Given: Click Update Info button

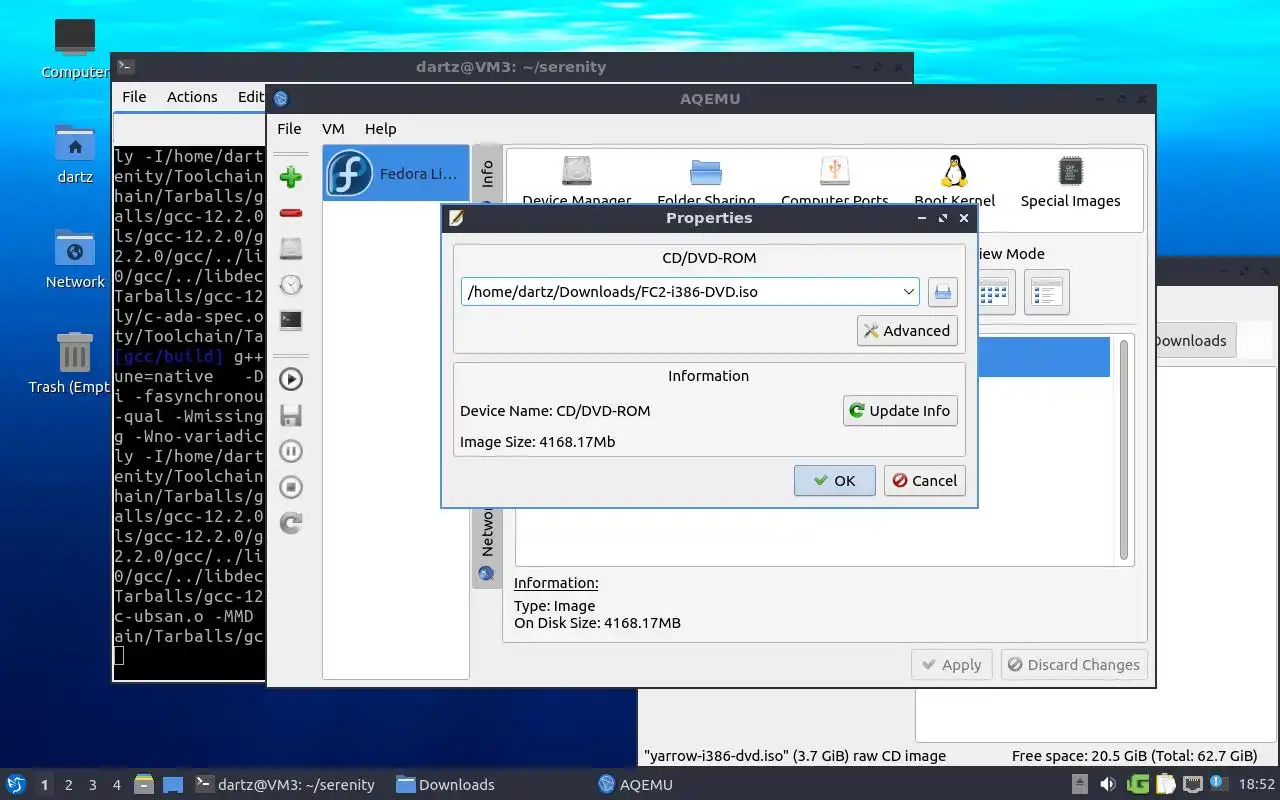Looking at the screenshot, I should [x=900, y=410].
